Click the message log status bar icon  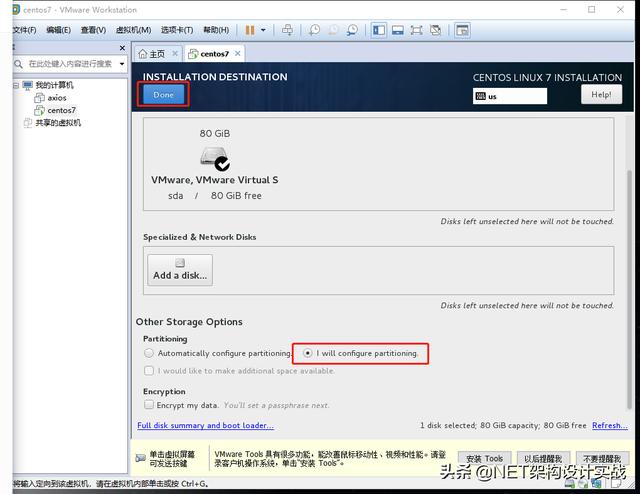tap(616, 484)
